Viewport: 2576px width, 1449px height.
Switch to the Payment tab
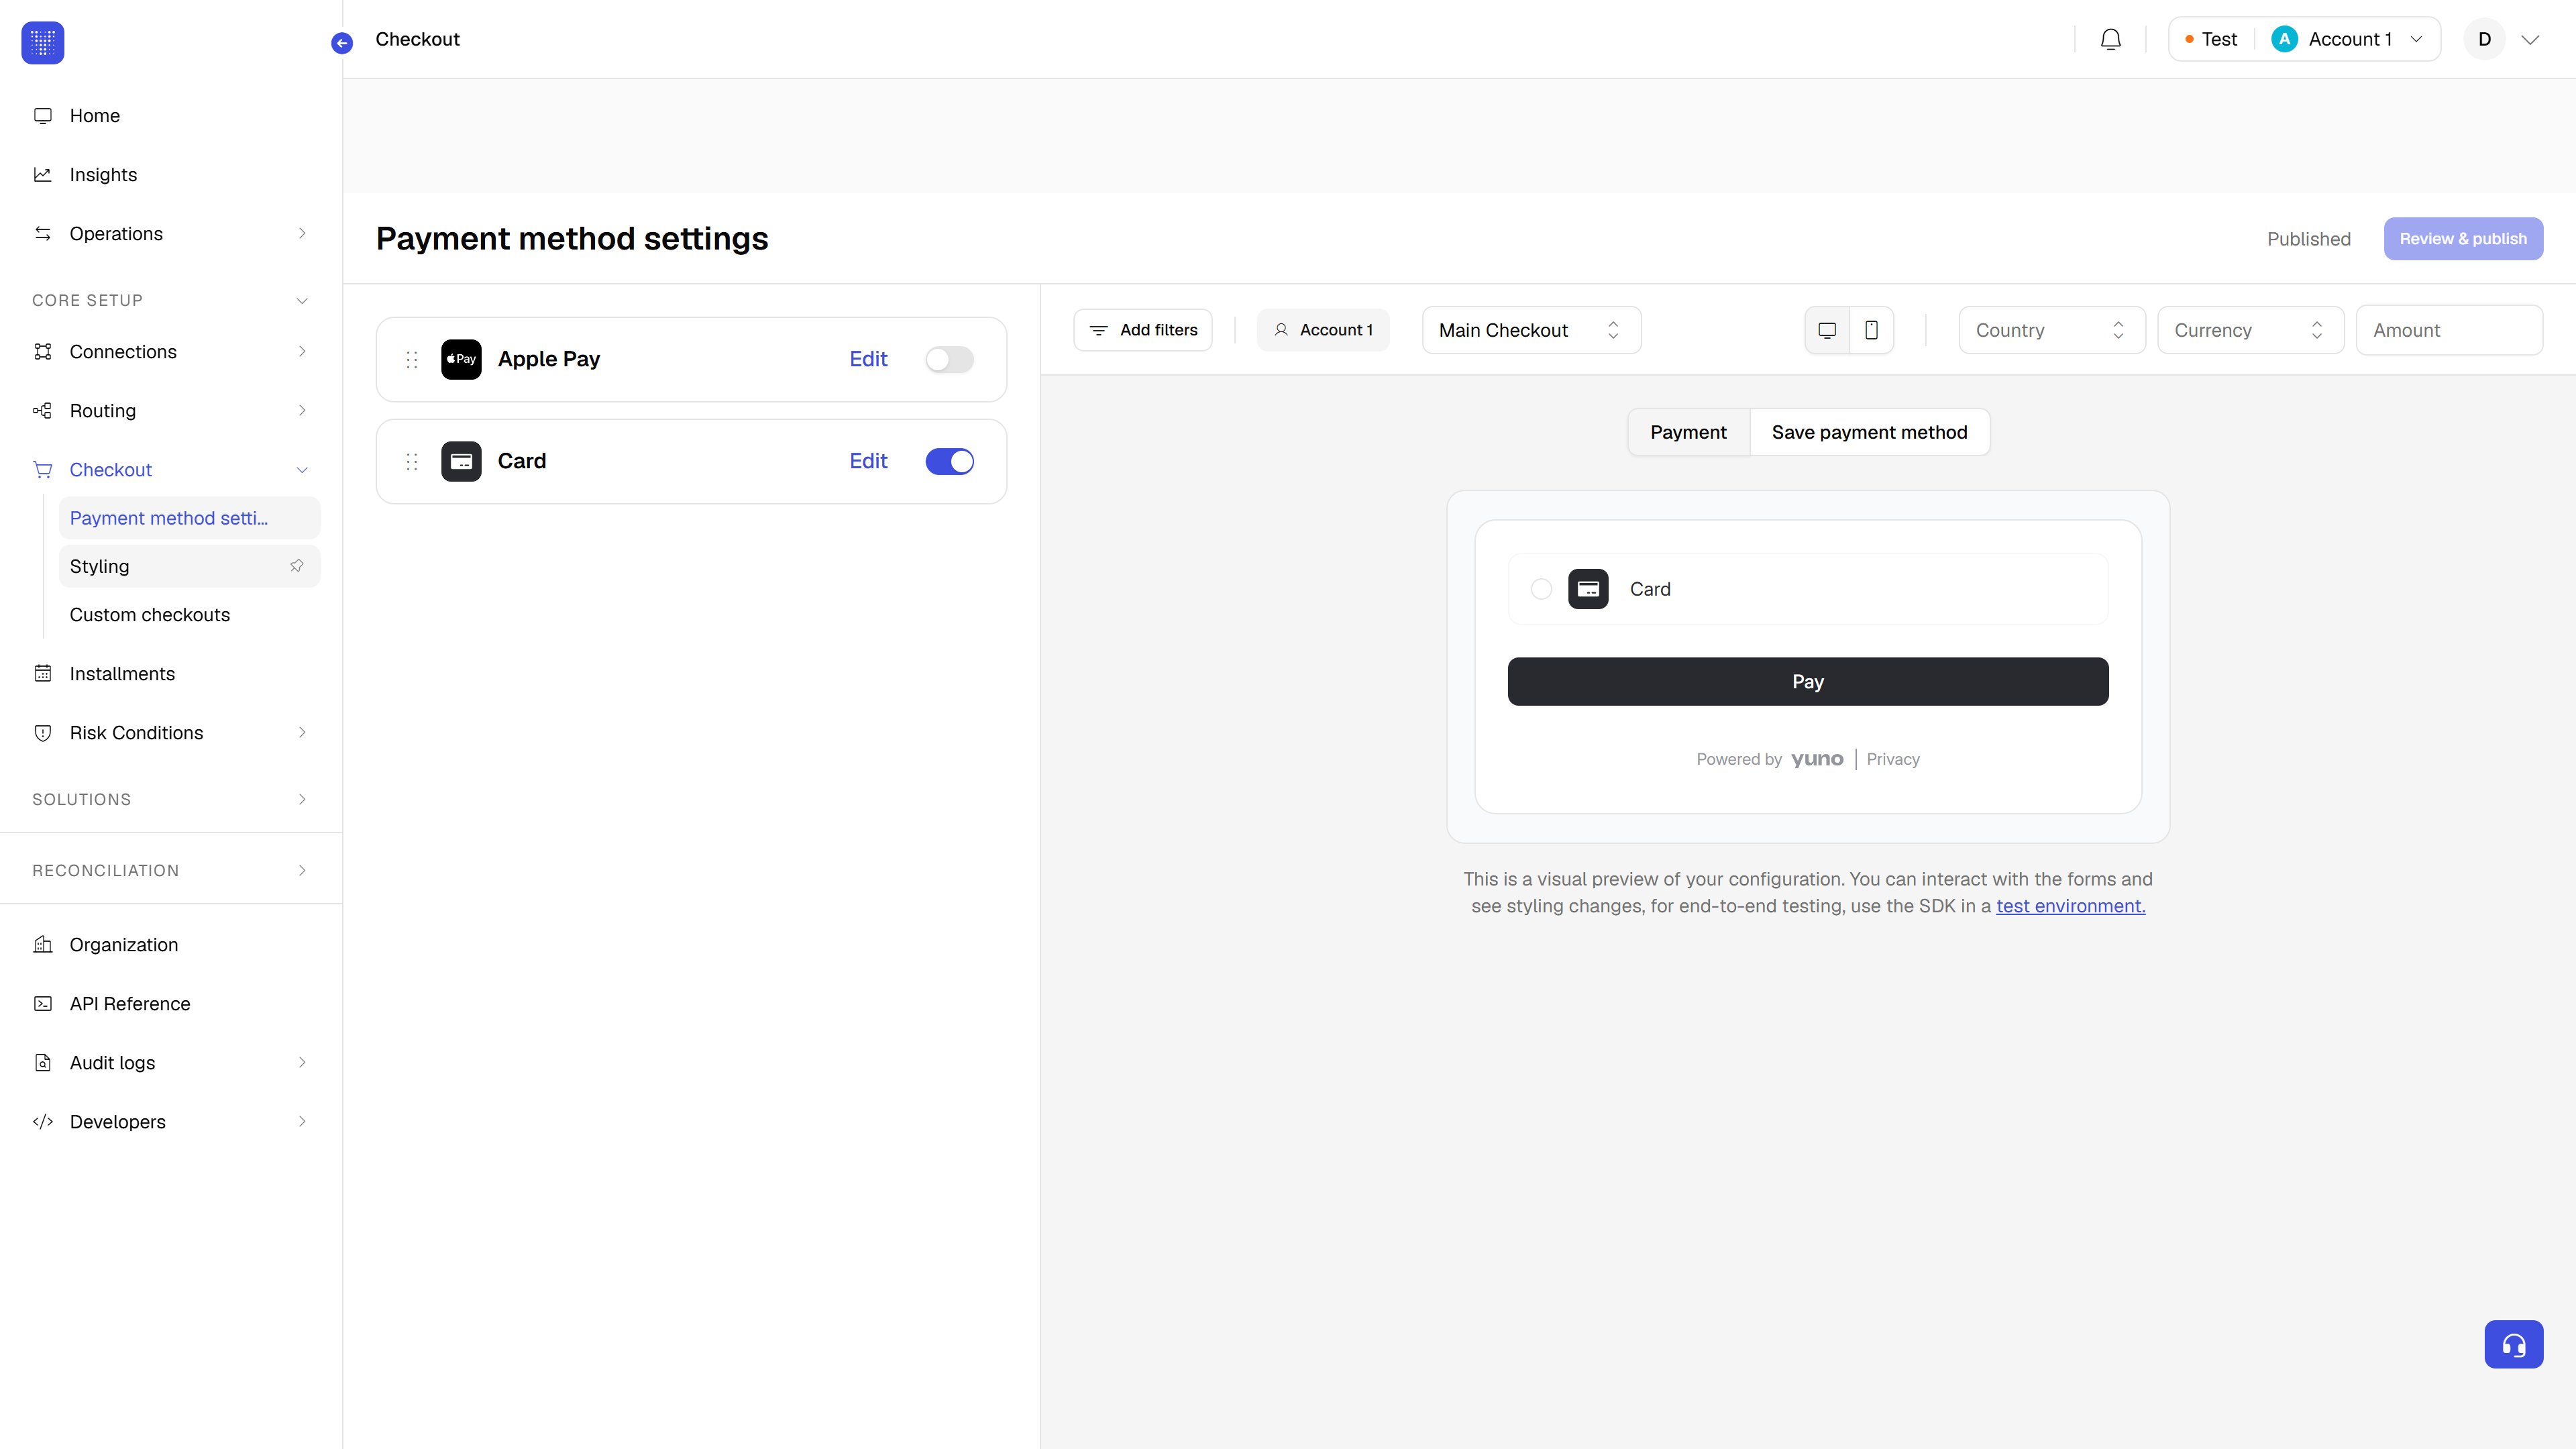pyautogui.click(x=1688, y=432)
